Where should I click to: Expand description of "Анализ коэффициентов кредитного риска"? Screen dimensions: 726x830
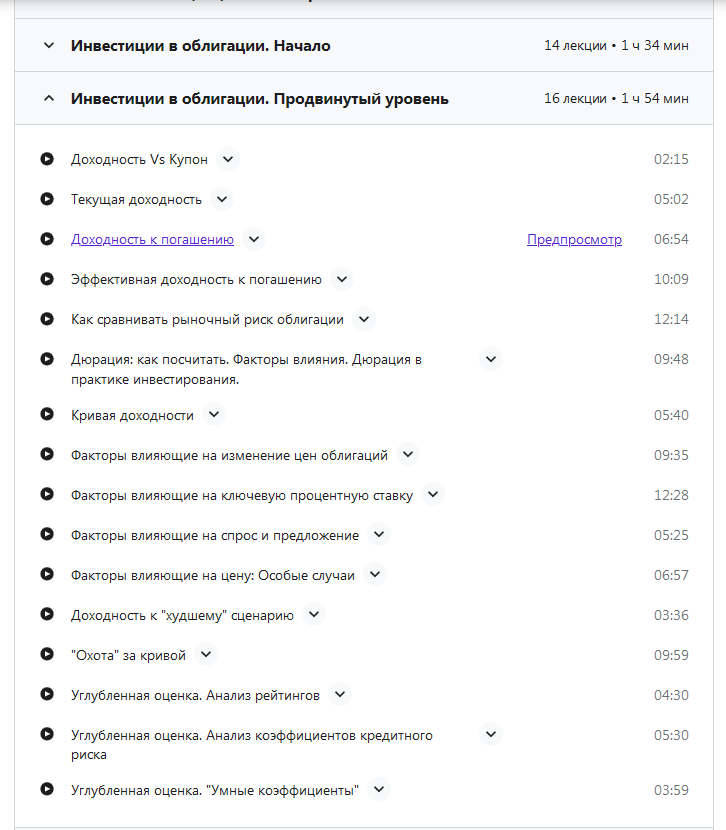point(490,735)
